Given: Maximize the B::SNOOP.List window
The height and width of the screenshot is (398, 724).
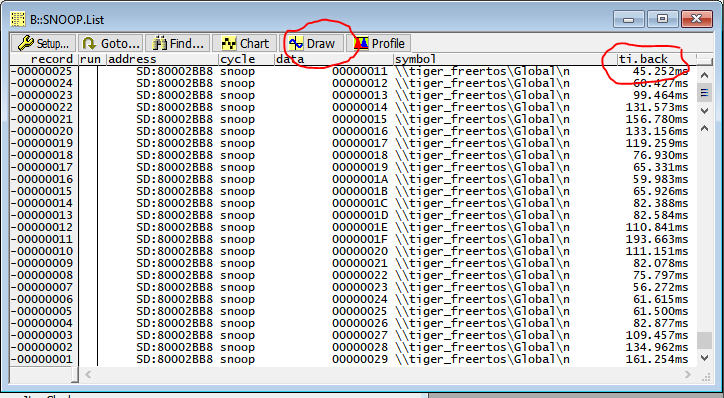Looking at the screenshot, I should [662, 19].
